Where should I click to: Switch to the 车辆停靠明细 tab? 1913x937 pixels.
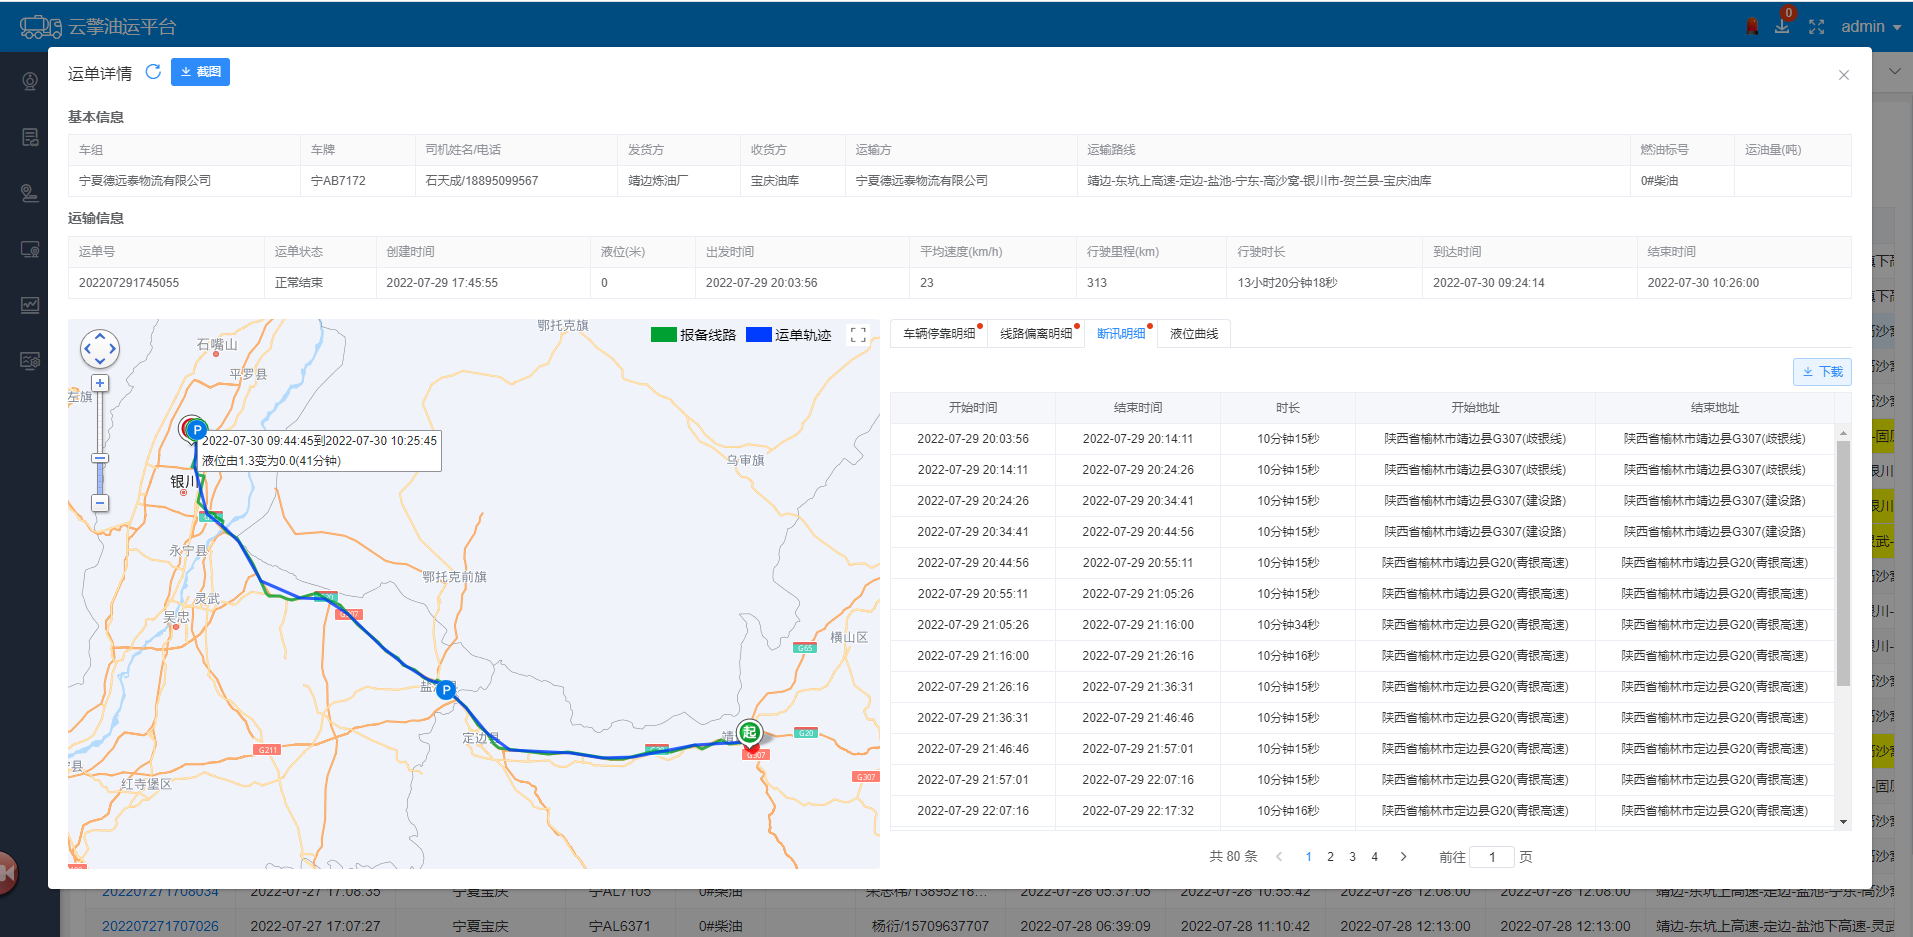coord(939,334)
